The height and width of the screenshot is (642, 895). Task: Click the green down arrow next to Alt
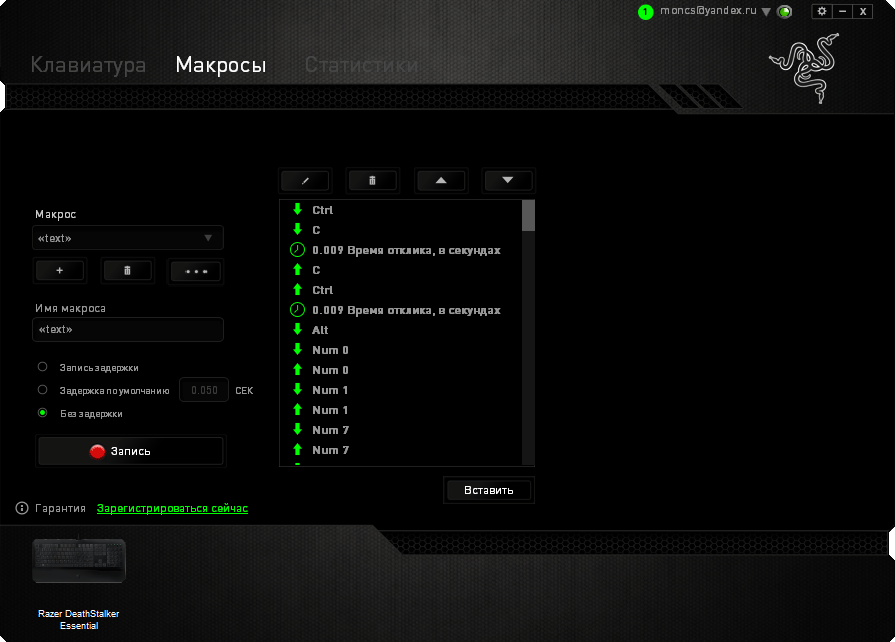pos(297,329)
